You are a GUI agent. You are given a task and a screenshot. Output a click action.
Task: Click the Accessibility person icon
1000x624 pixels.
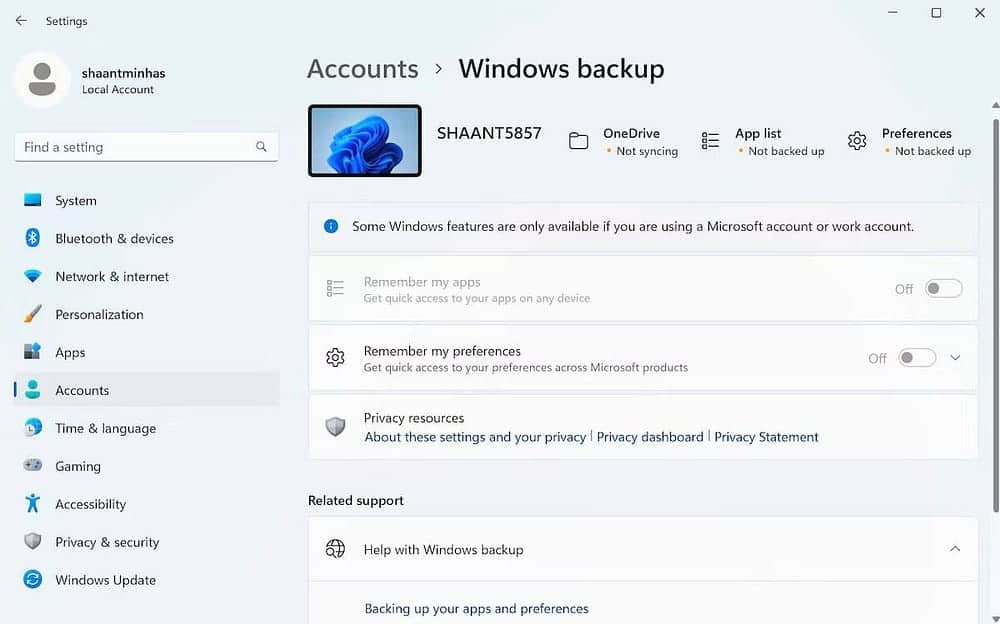pyautogui.click(x=30, y=504)
